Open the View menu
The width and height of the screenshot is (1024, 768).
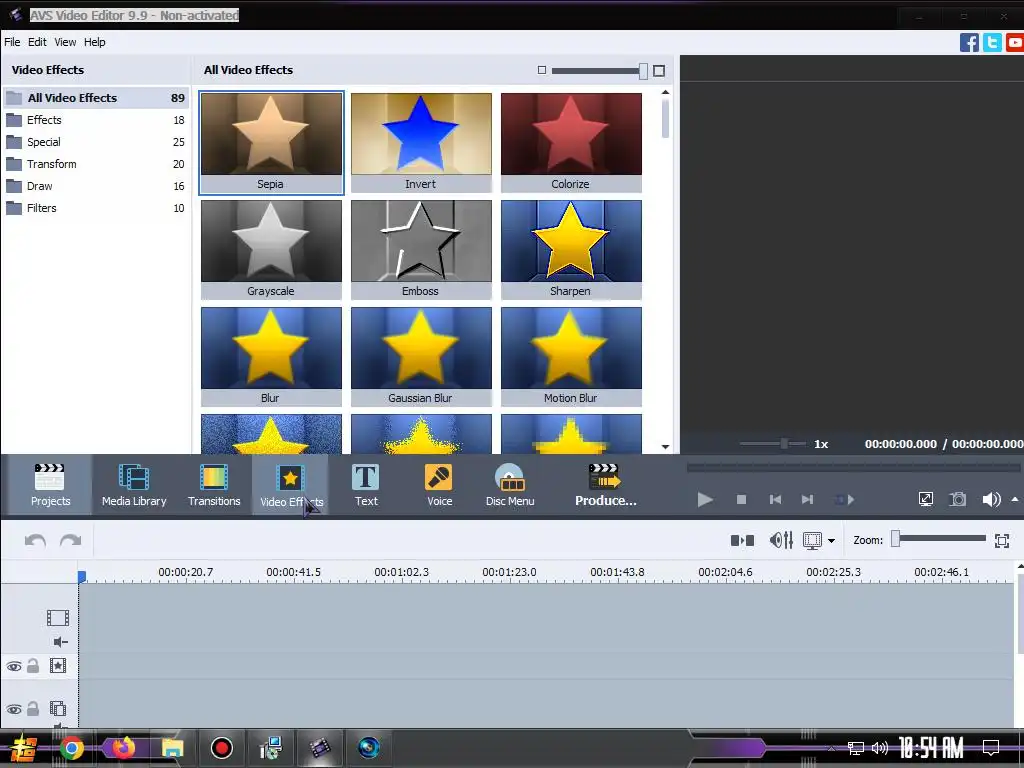point(65,42)
